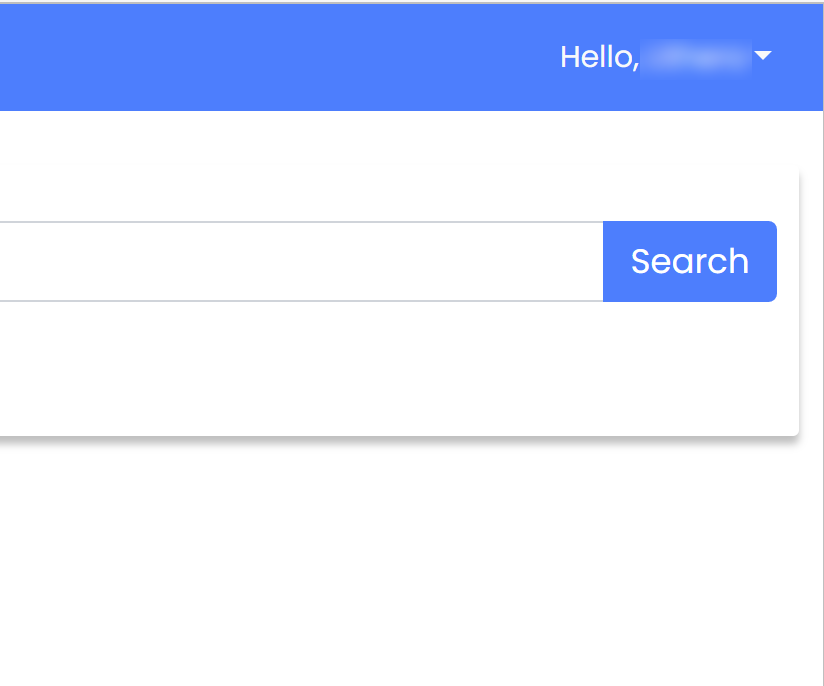Click the white down-triangle icon in header
824x686 pixels.
point(763,55)
